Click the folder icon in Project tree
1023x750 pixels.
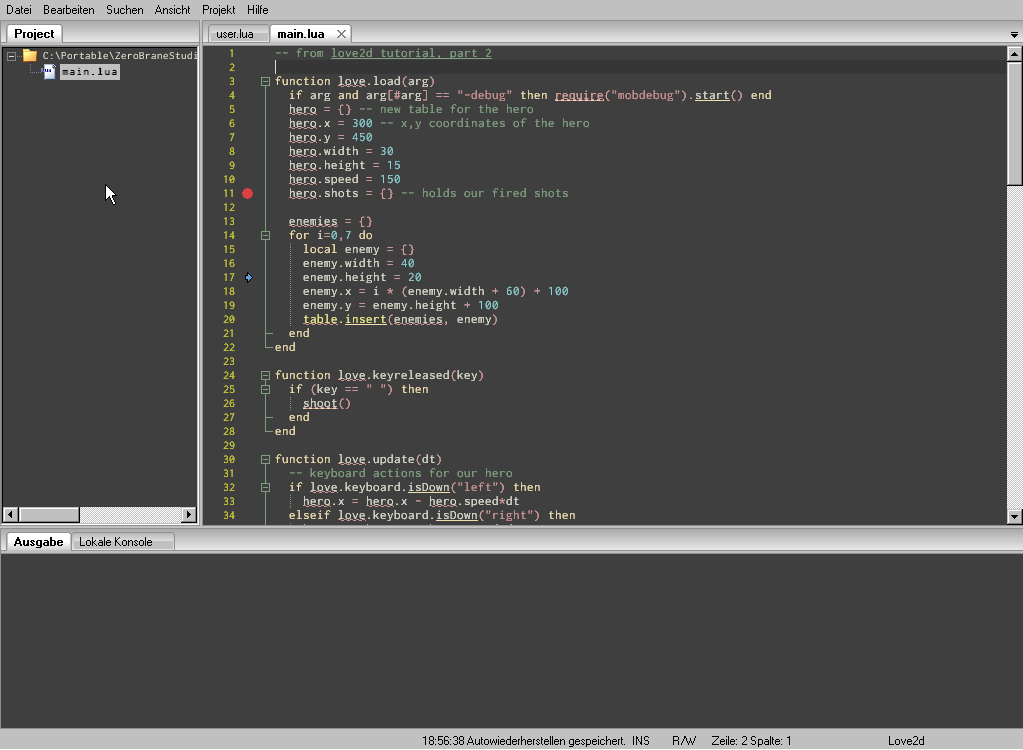(30, 56)
